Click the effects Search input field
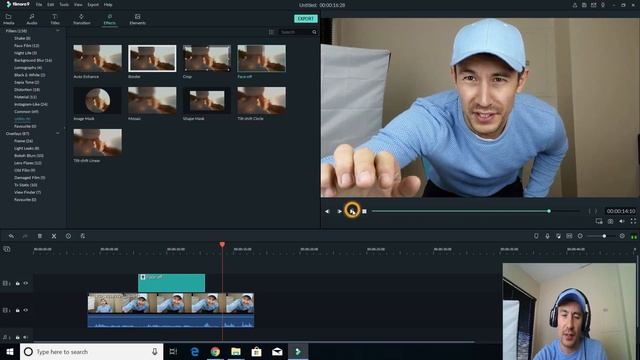The image size is (640, 360). [x=296, y=32]
